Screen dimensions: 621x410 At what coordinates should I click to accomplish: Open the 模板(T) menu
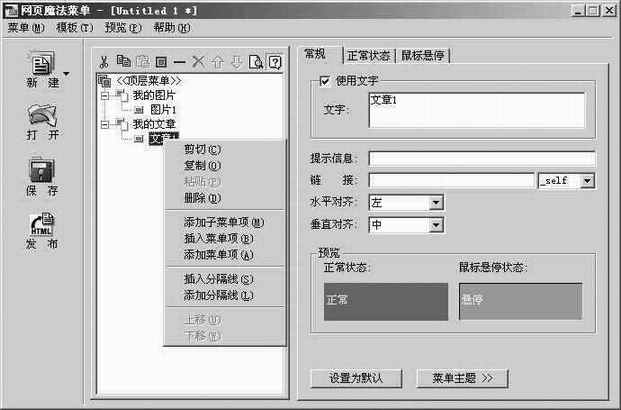point(74,28)
